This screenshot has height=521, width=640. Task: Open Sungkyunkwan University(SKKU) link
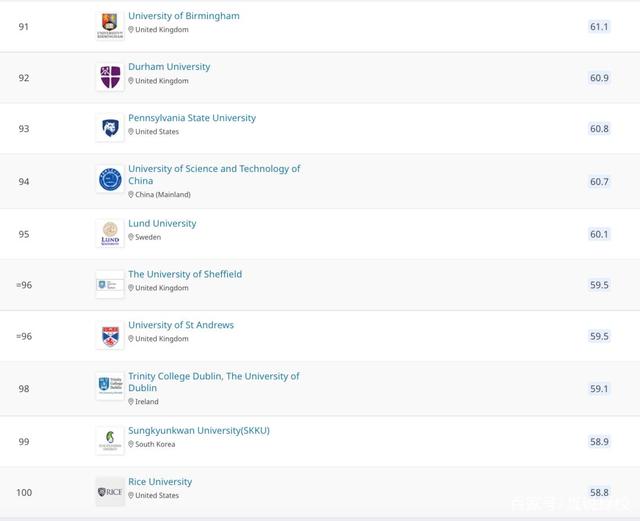click(x=199, y=431)
